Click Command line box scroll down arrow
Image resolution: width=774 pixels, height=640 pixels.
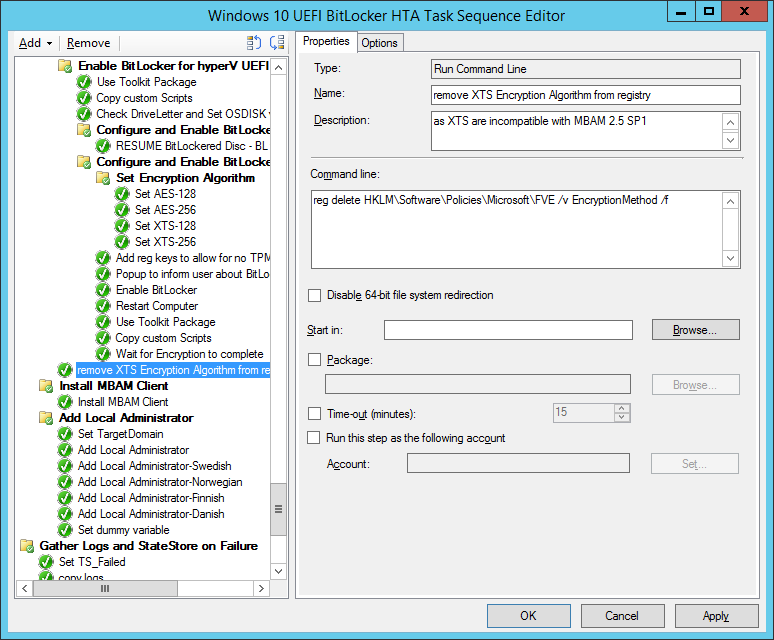pos(731,258)
